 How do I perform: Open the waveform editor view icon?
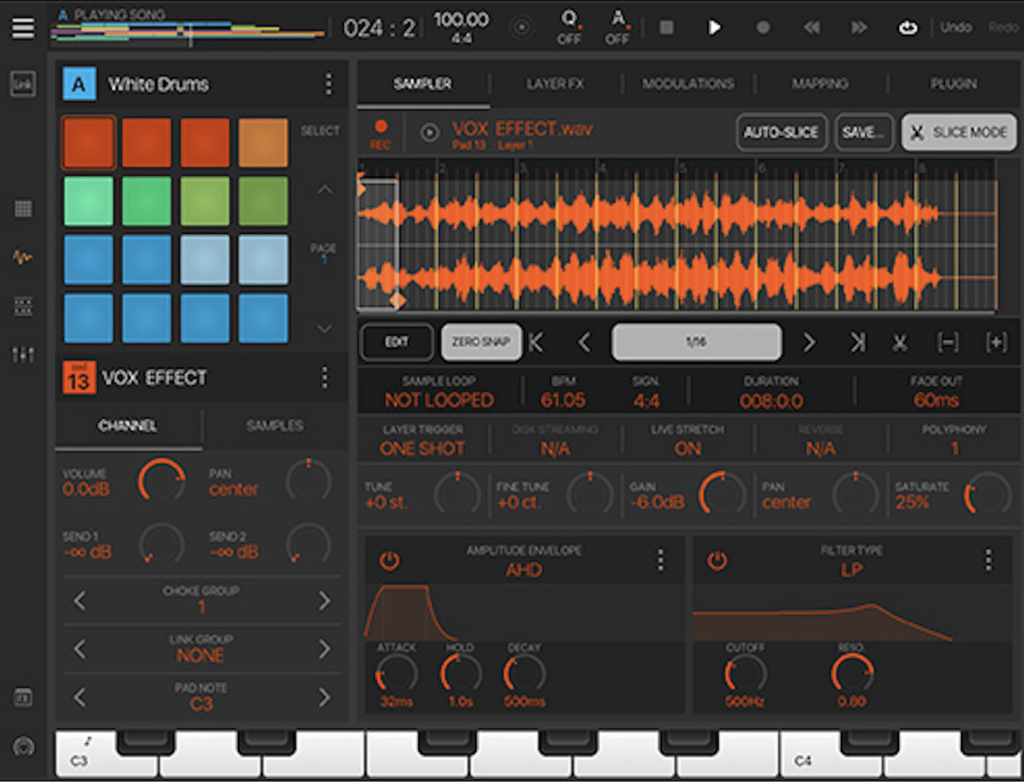[22, 258]
